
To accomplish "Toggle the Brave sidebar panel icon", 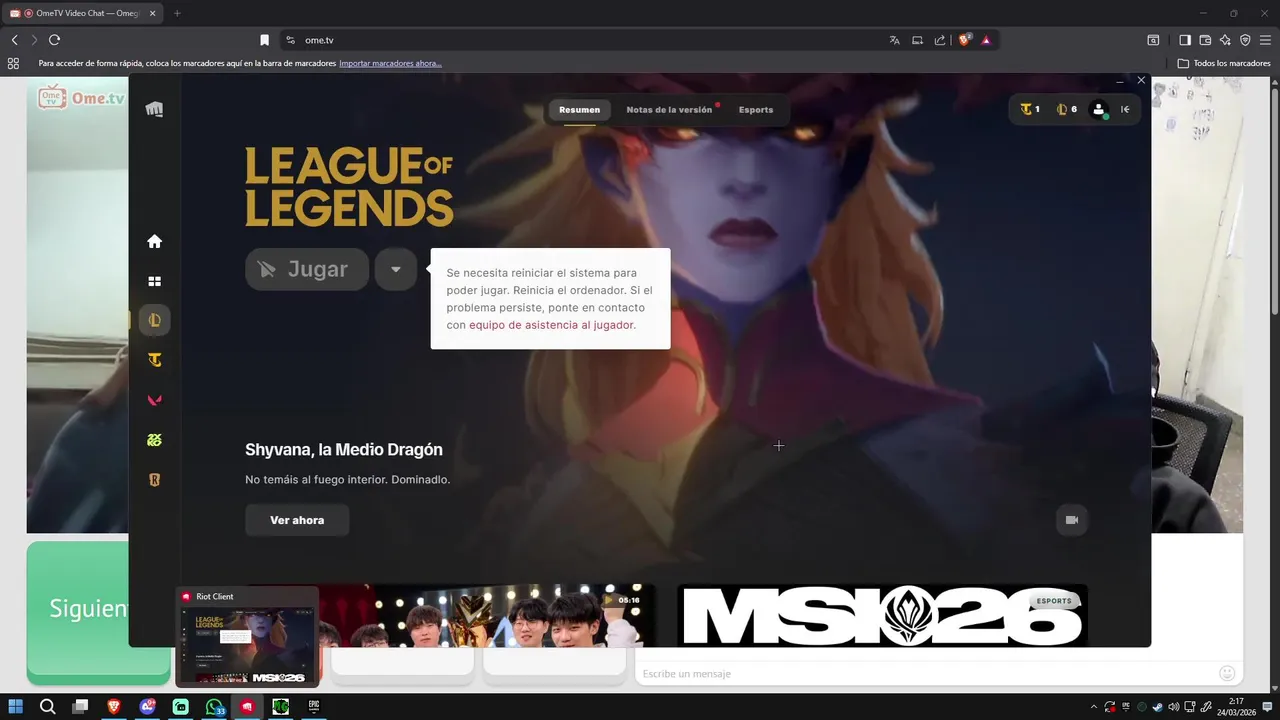I will coord(1185,40).
